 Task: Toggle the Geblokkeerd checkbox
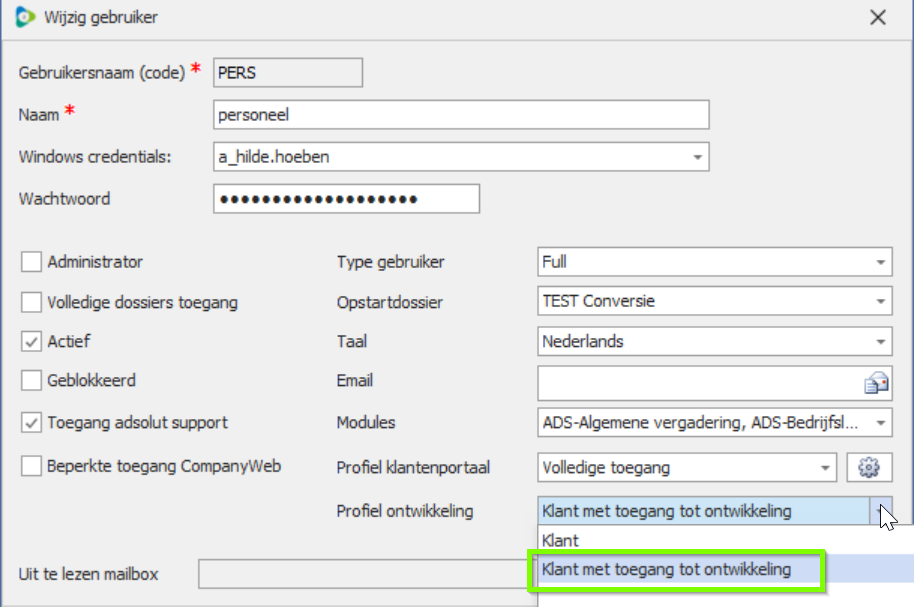[32, 381]
